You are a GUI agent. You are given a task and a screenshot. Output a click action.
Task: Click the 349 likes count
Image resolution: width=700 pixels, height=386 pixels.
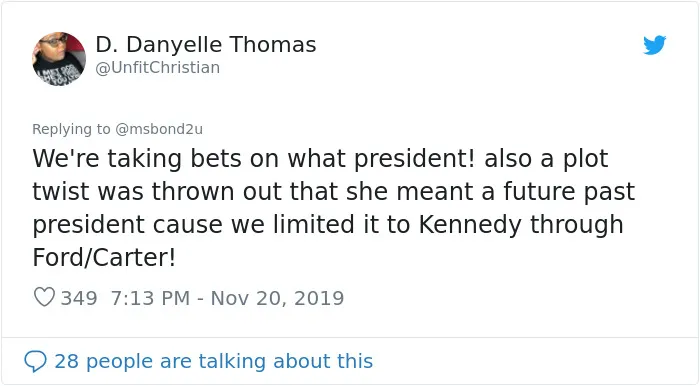pyautogui.click(x=79, y=298)
